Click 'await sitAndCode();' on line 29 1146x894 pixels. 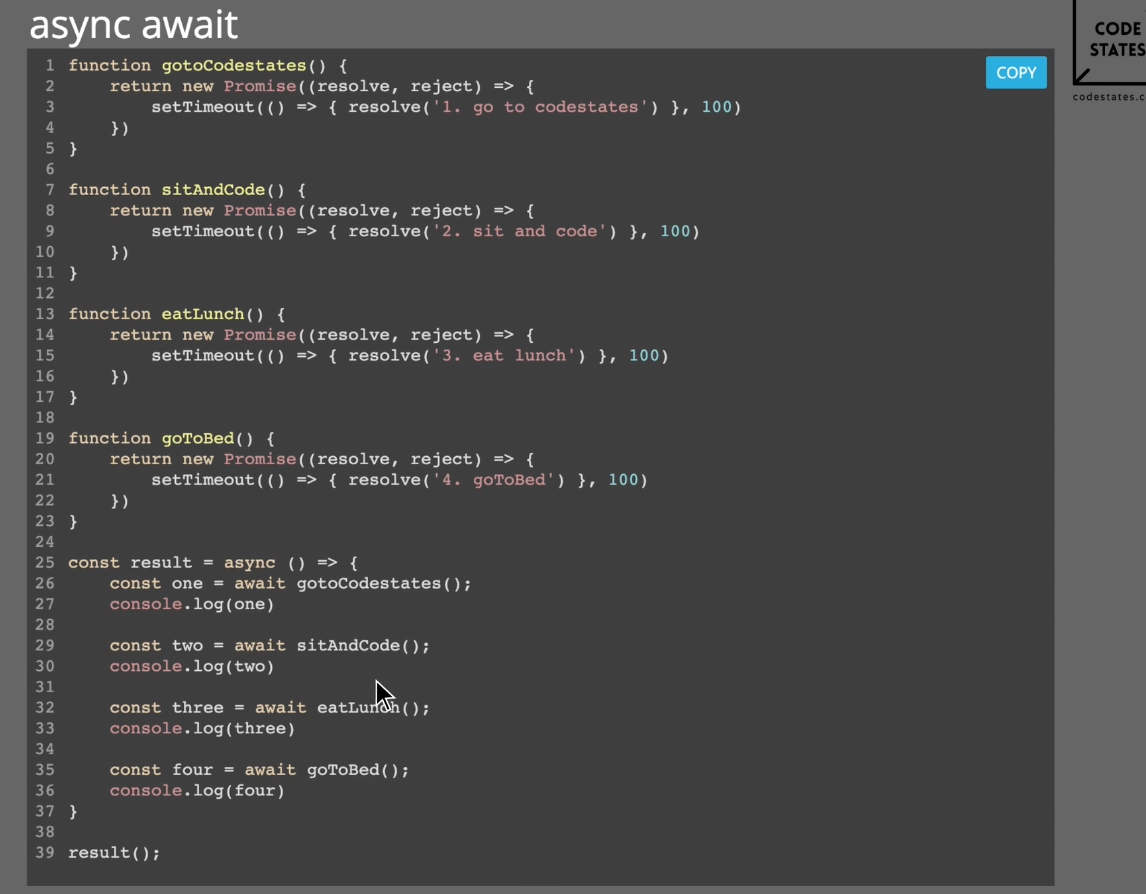pyautogui.click(x=332, y=645)
